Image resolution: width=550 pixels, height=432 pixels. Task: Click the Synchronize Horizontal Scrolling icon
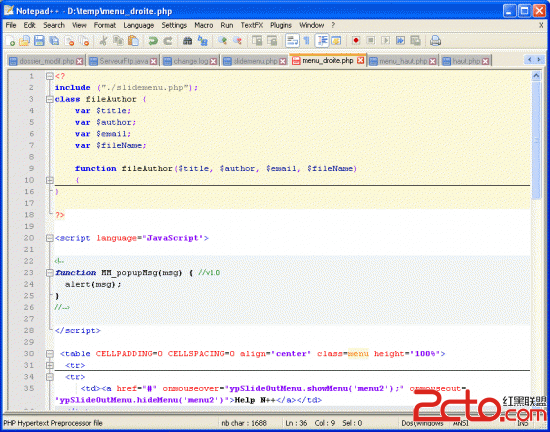tap(272, 41)
